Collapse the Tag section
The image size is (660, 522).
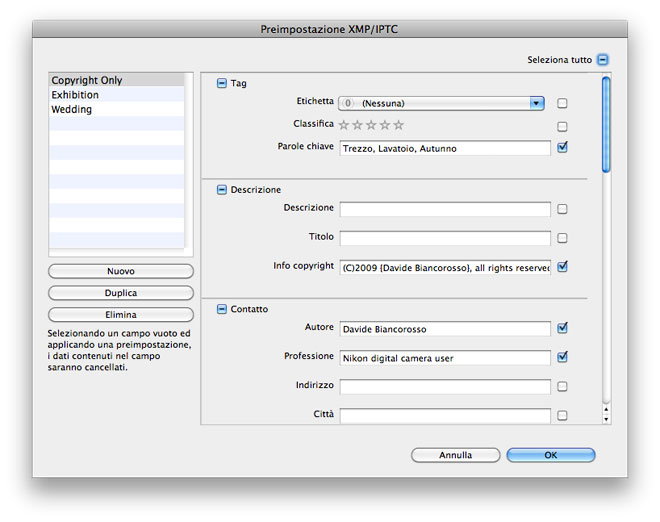[x=221, y=83]
